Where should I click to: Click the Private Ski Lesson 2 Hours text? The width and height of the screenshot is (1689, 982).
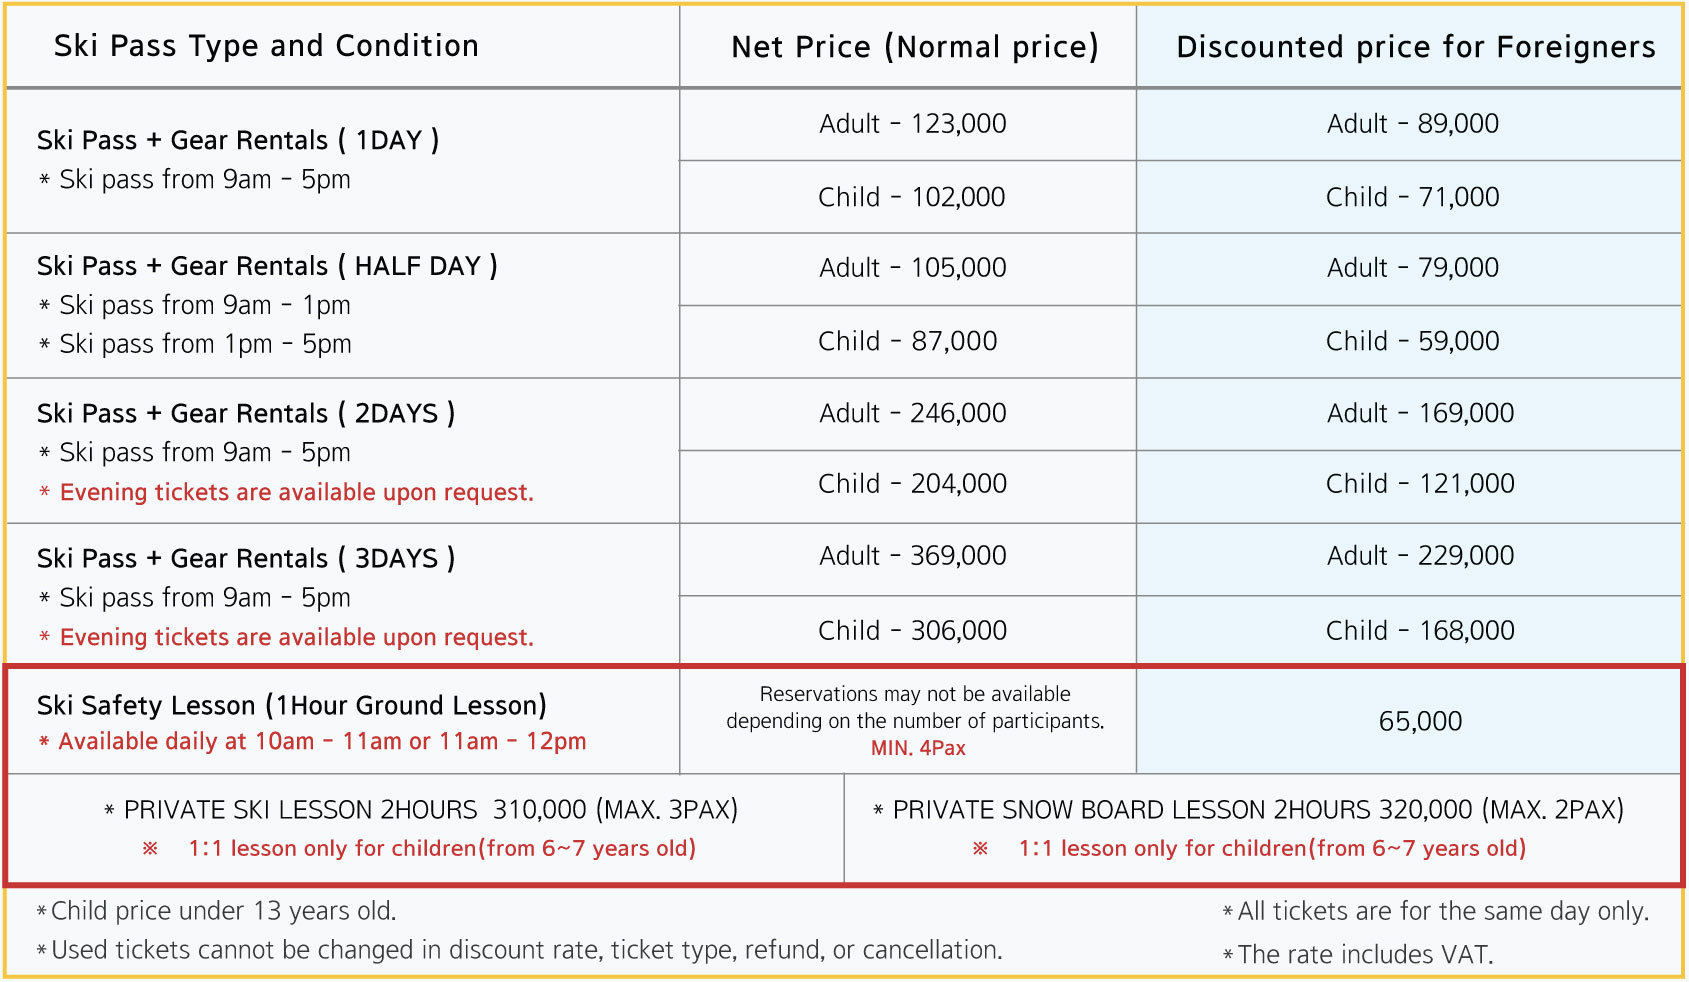click(421, 810)
